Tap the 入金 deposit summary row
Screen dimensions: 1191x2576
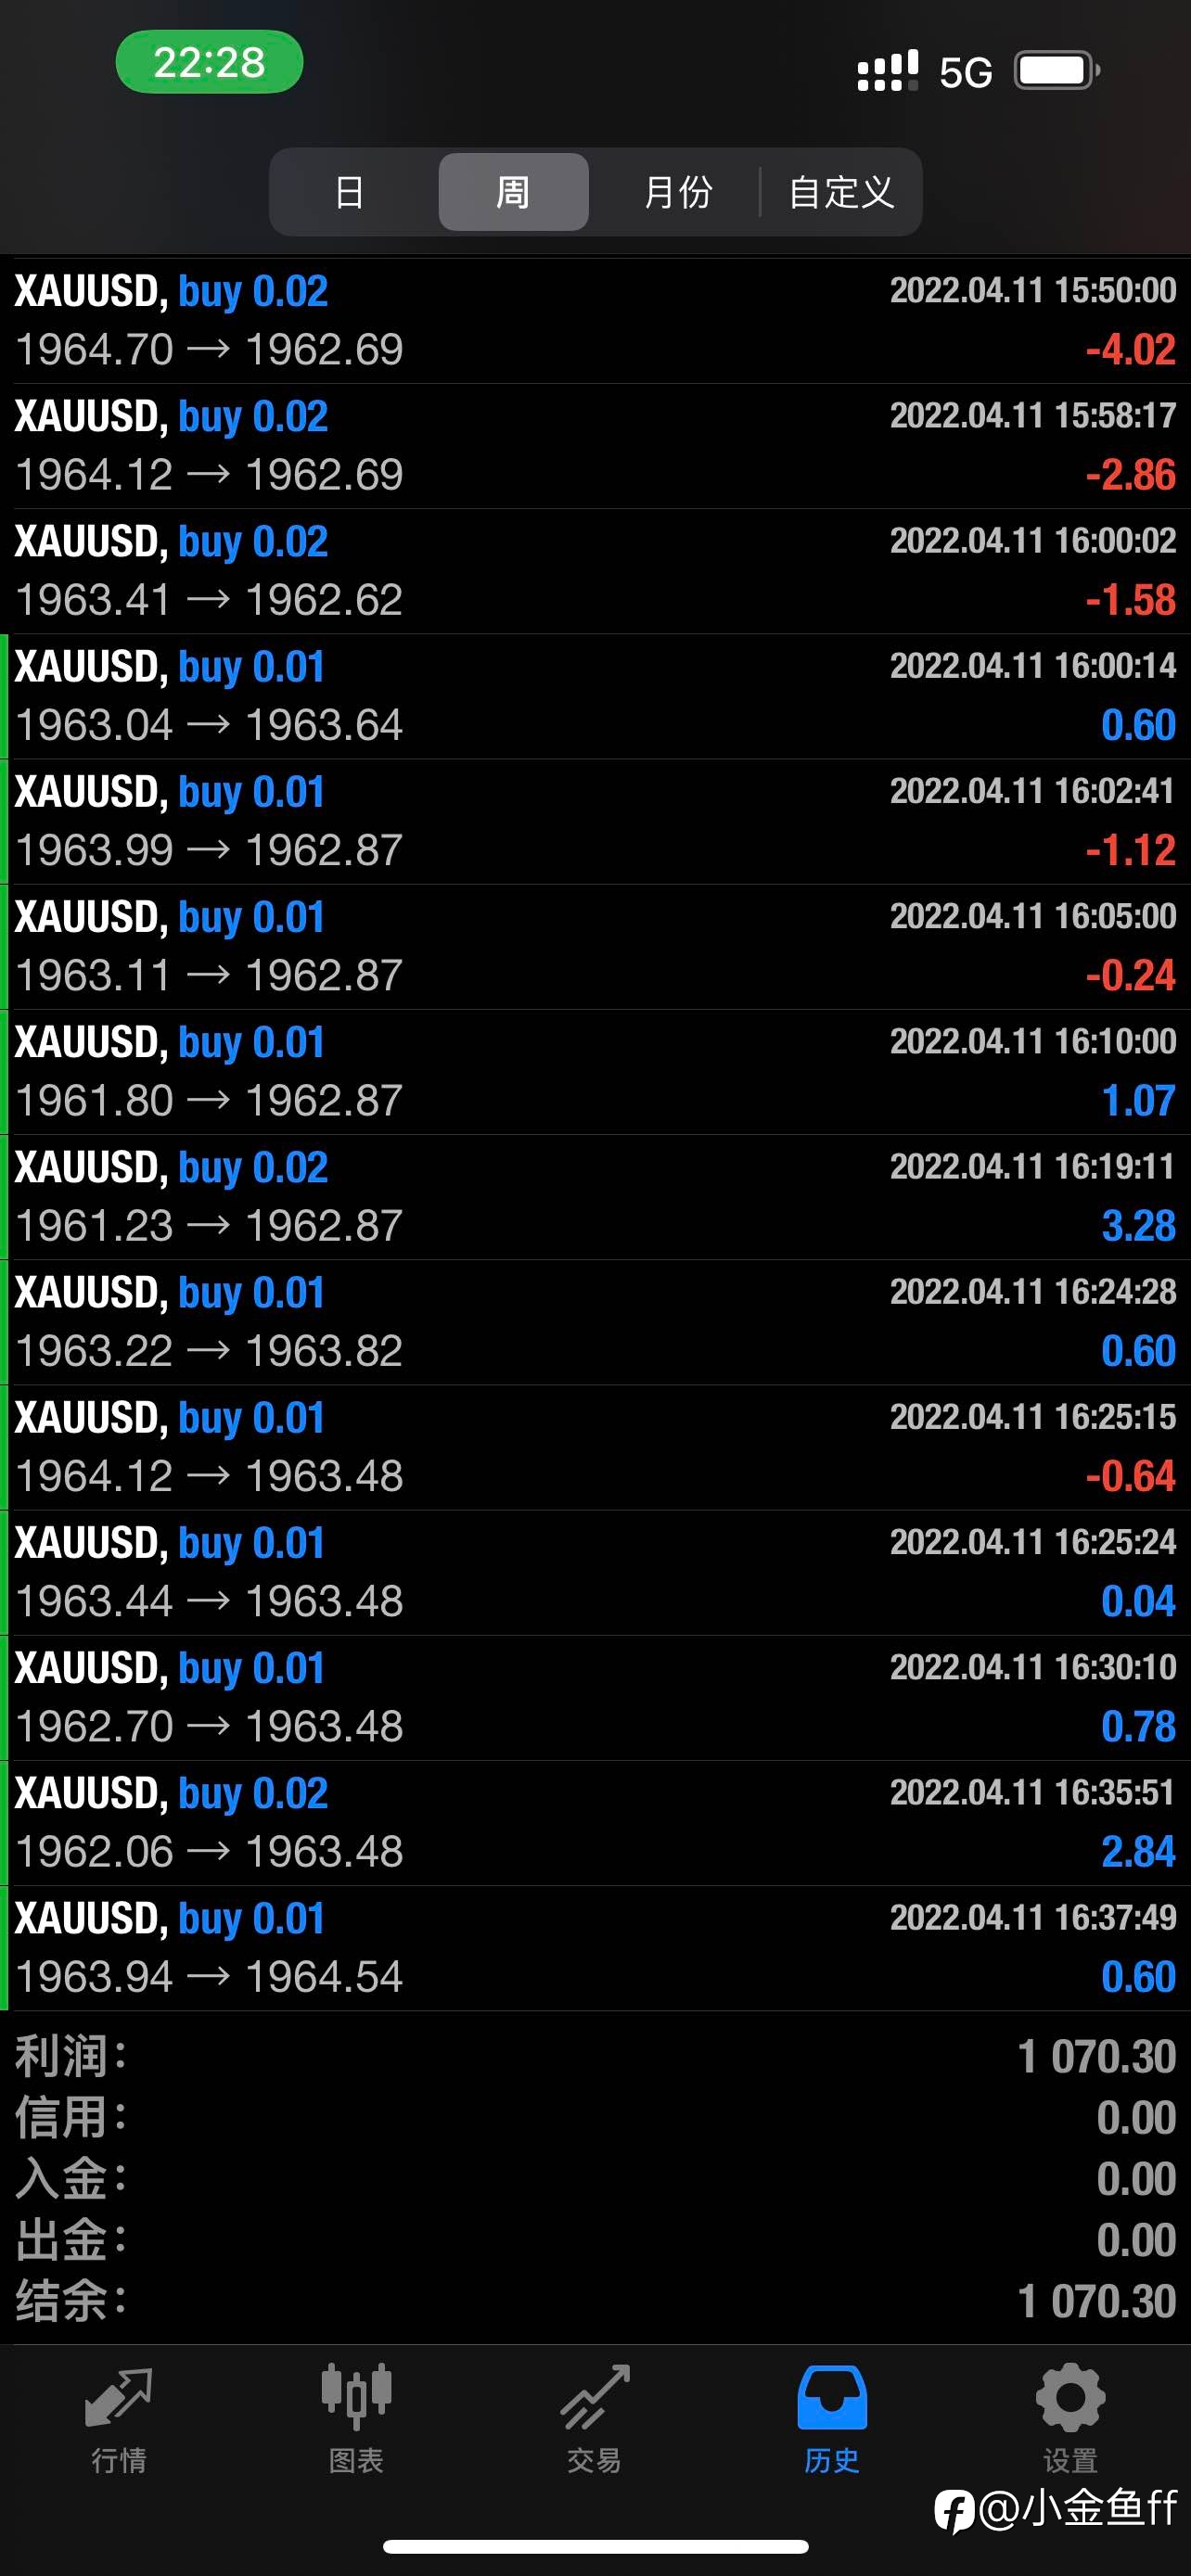click(x=595, y=2179)
